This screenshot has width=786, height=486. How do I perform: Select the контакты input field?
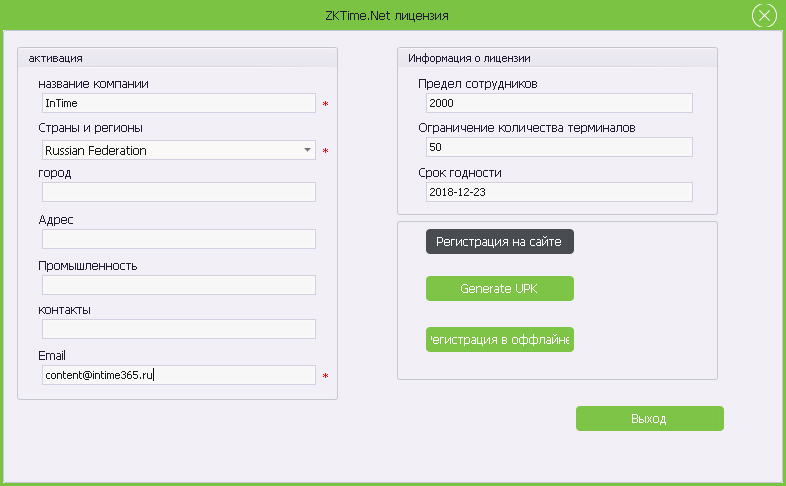point(179,329)
